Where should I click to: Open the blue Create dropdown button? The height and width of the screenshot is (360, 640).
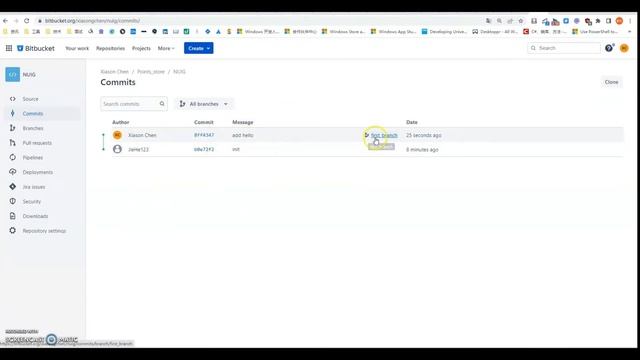click(199, 48)
